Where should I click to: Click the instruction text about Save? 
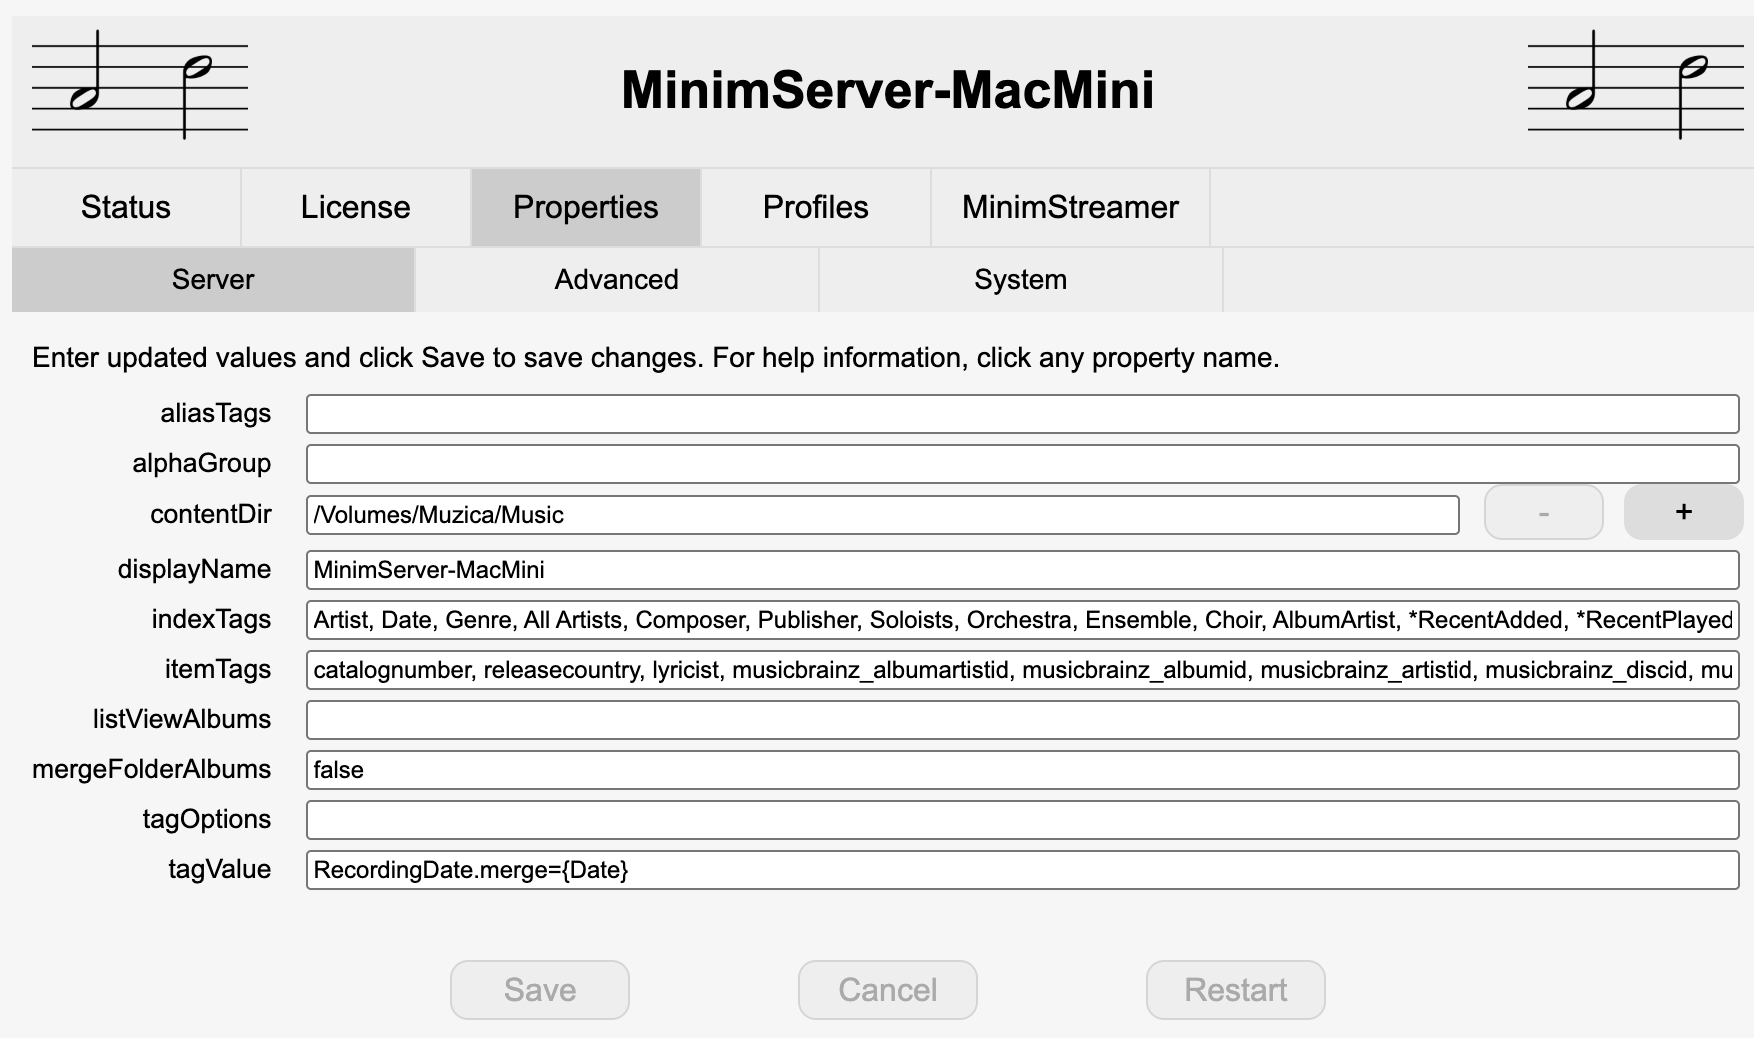(656, 358)
